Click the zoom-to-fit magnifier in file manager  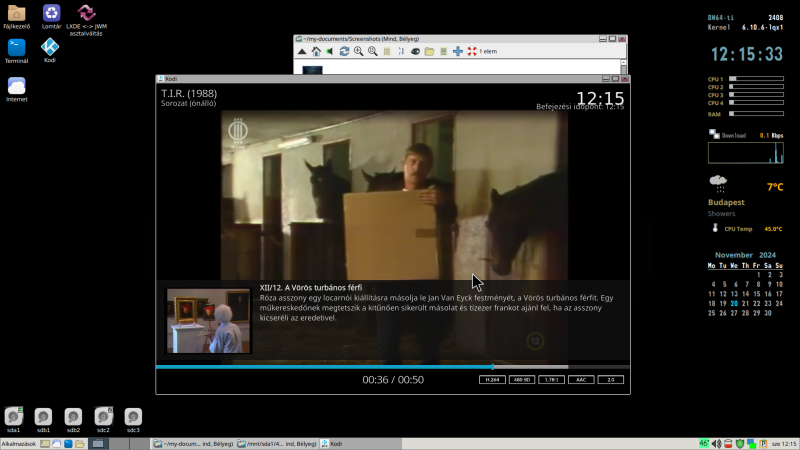pyautogui.click(x=373, y=52)
